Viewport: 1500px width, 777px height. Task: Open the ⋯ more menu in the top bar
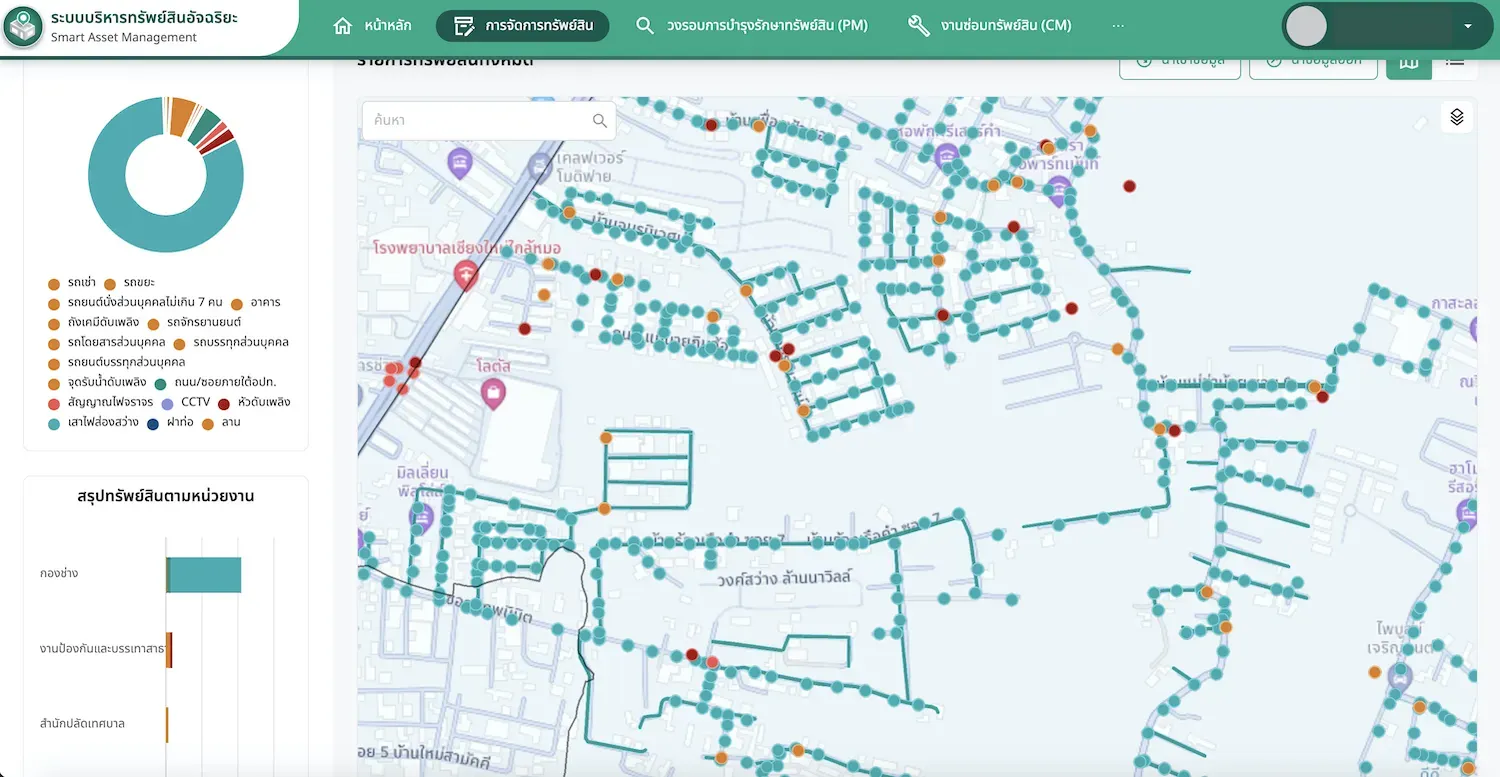coord(1118,26)
